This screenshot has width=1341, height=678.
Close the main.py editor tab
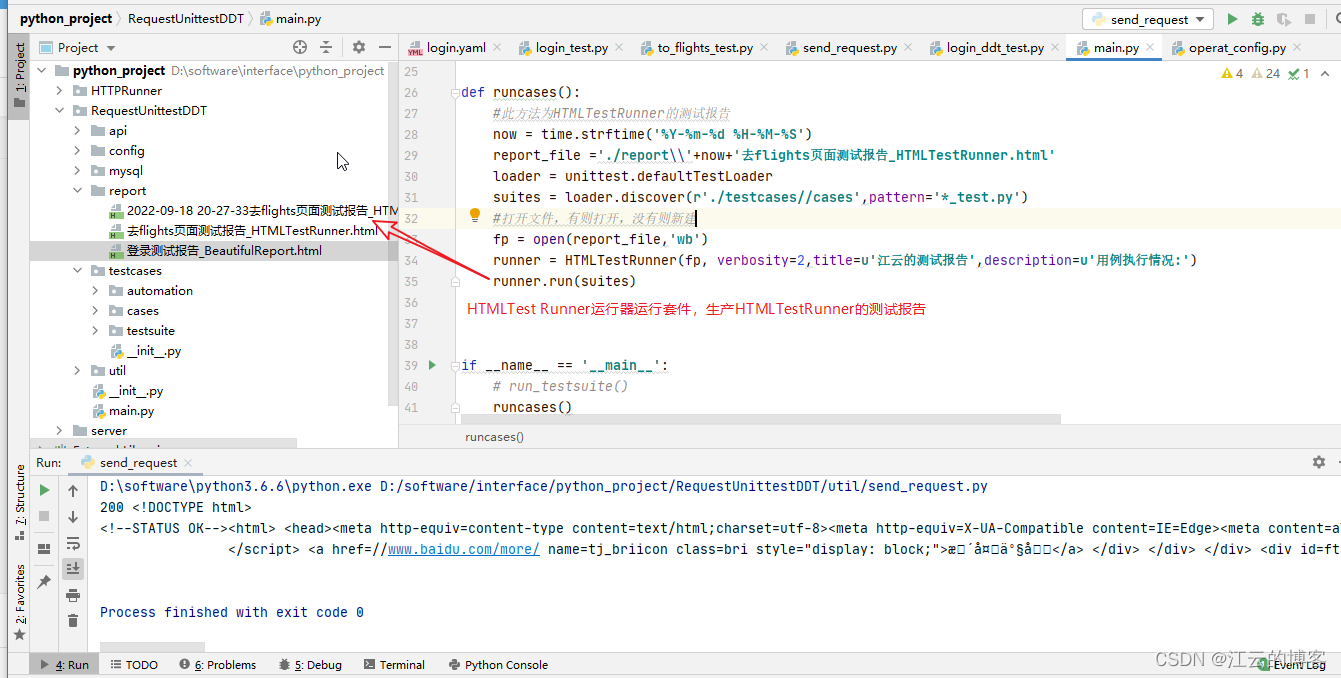click(1150, 48)
